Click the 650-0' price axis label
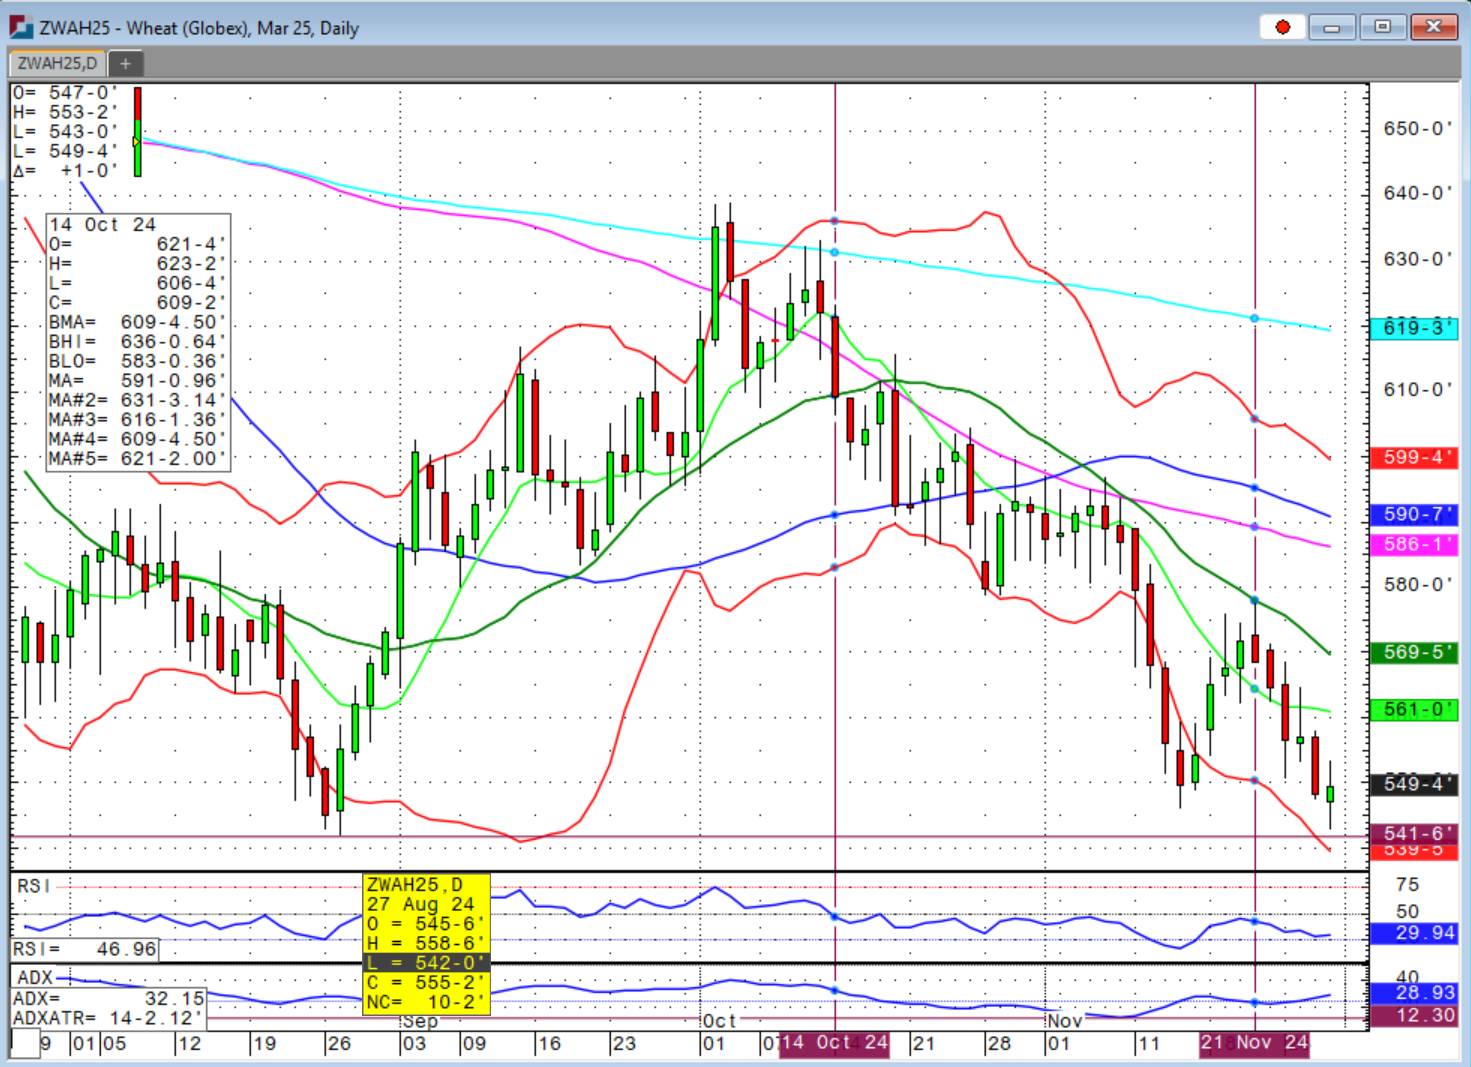 tap(1417, 129)
